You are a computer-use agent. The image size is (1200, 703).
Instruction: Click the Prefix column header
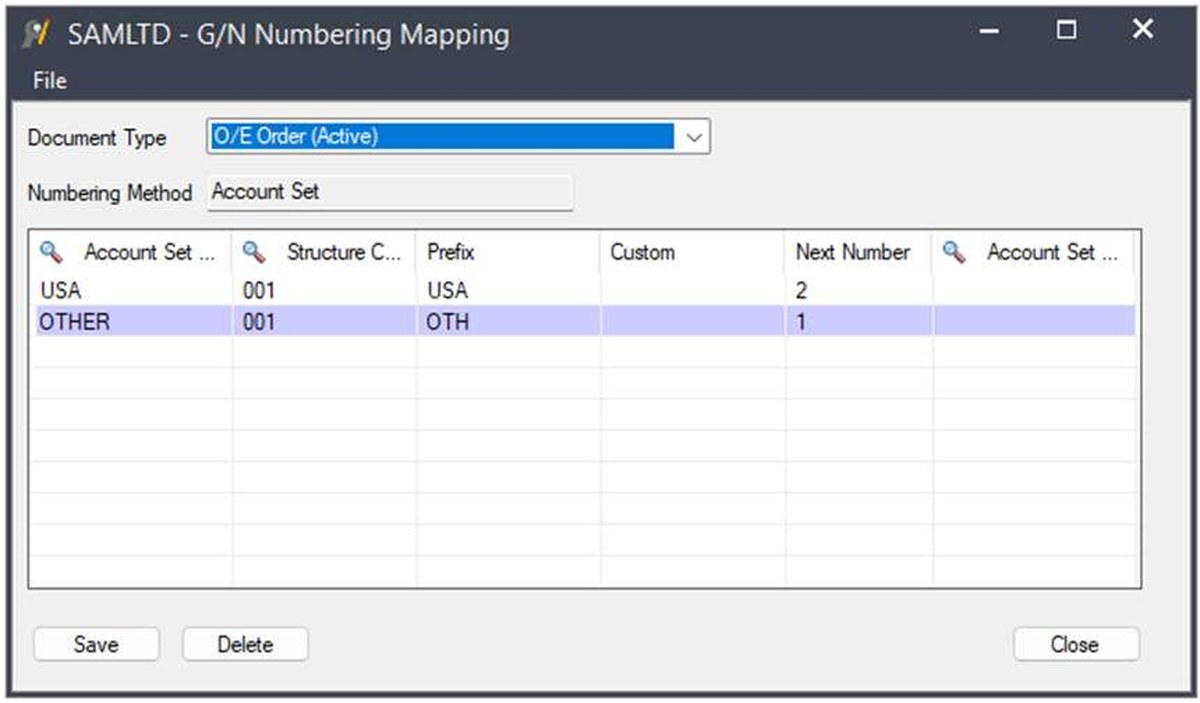tap(508, 252)
